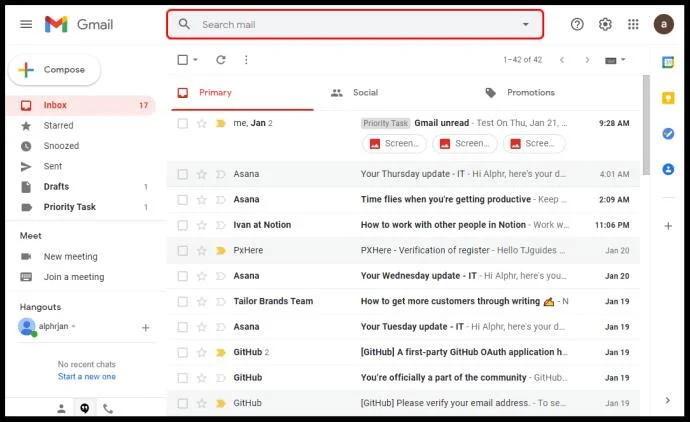Select the Ivan at Notion checkbox
The image size is (690, 422).
[183, 225]
